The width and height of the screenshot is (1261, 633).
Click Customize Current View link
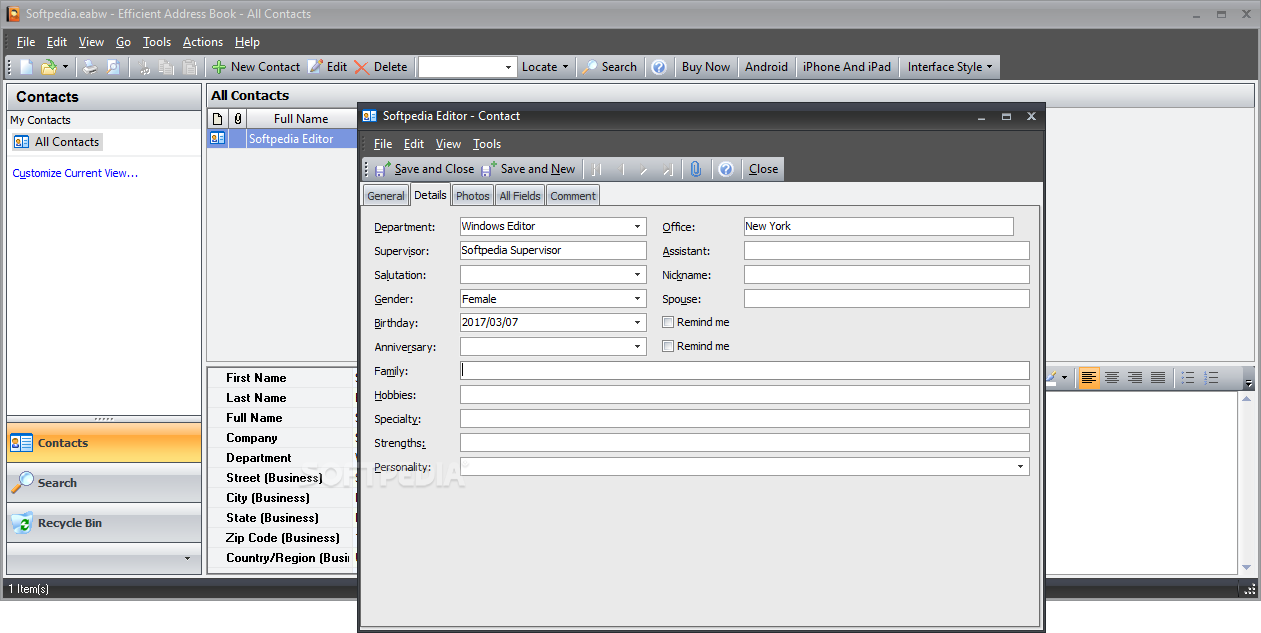pos(76,173)
